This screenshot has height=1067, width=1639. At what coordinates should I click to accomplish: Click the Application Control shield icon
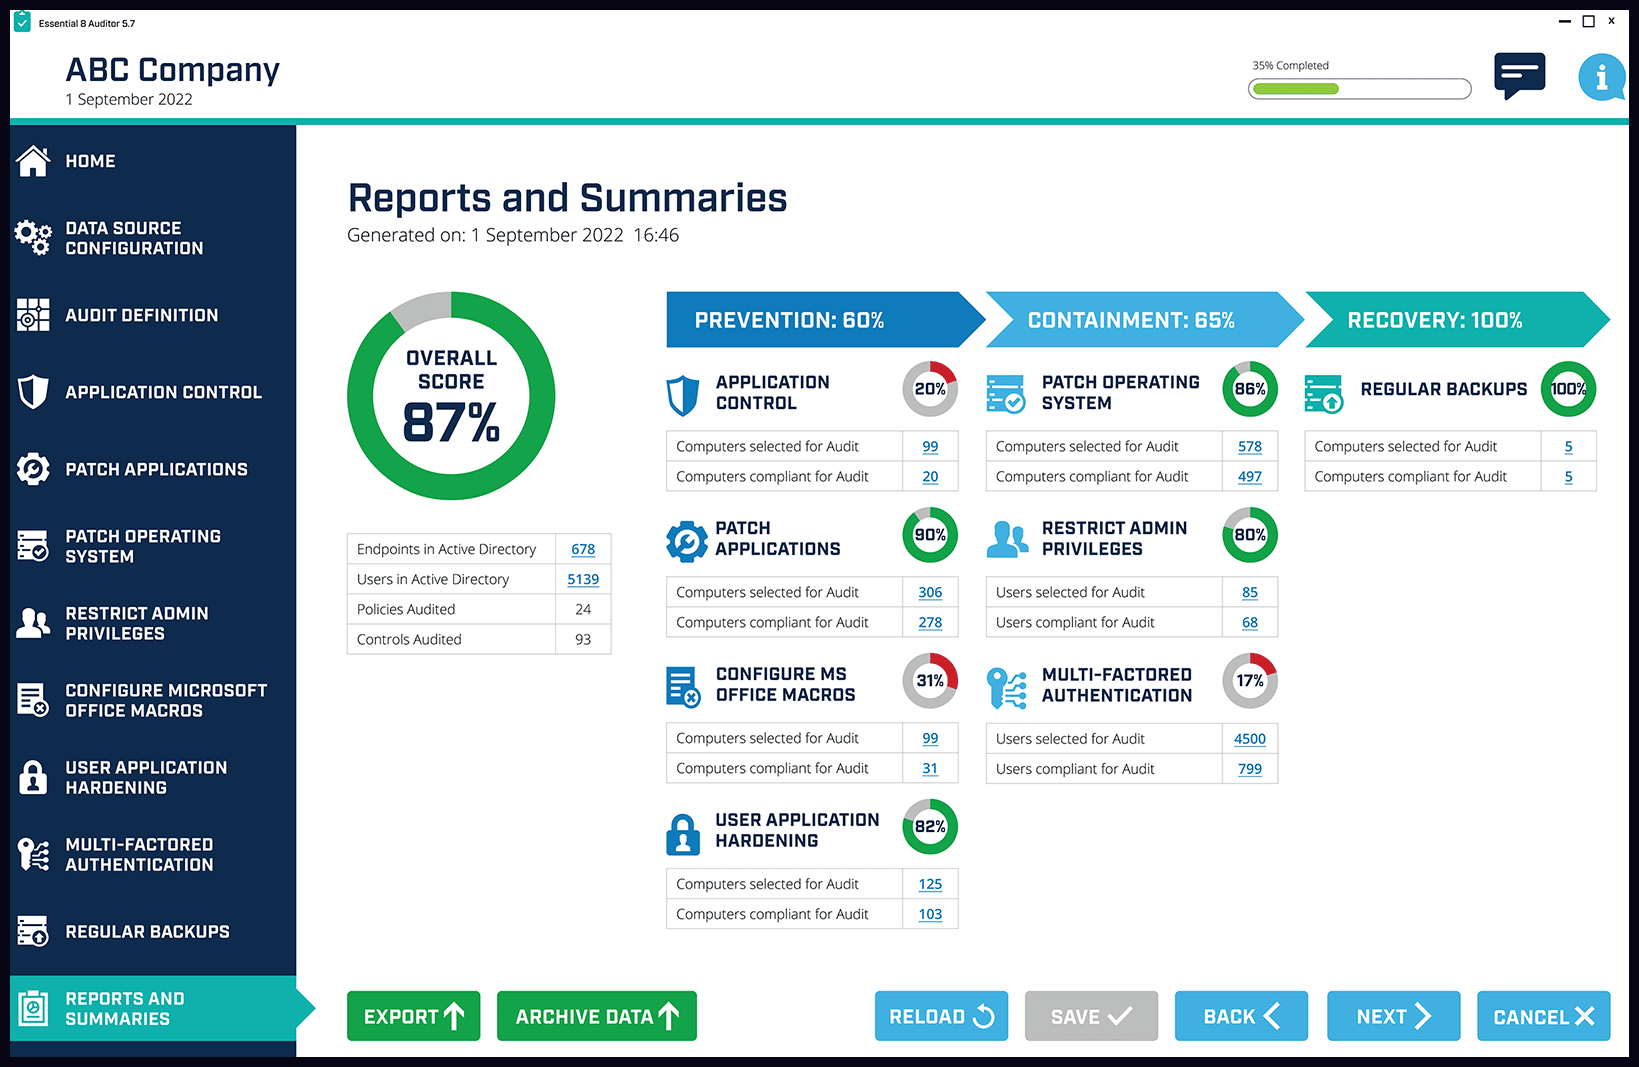click(x=33, y=392)
